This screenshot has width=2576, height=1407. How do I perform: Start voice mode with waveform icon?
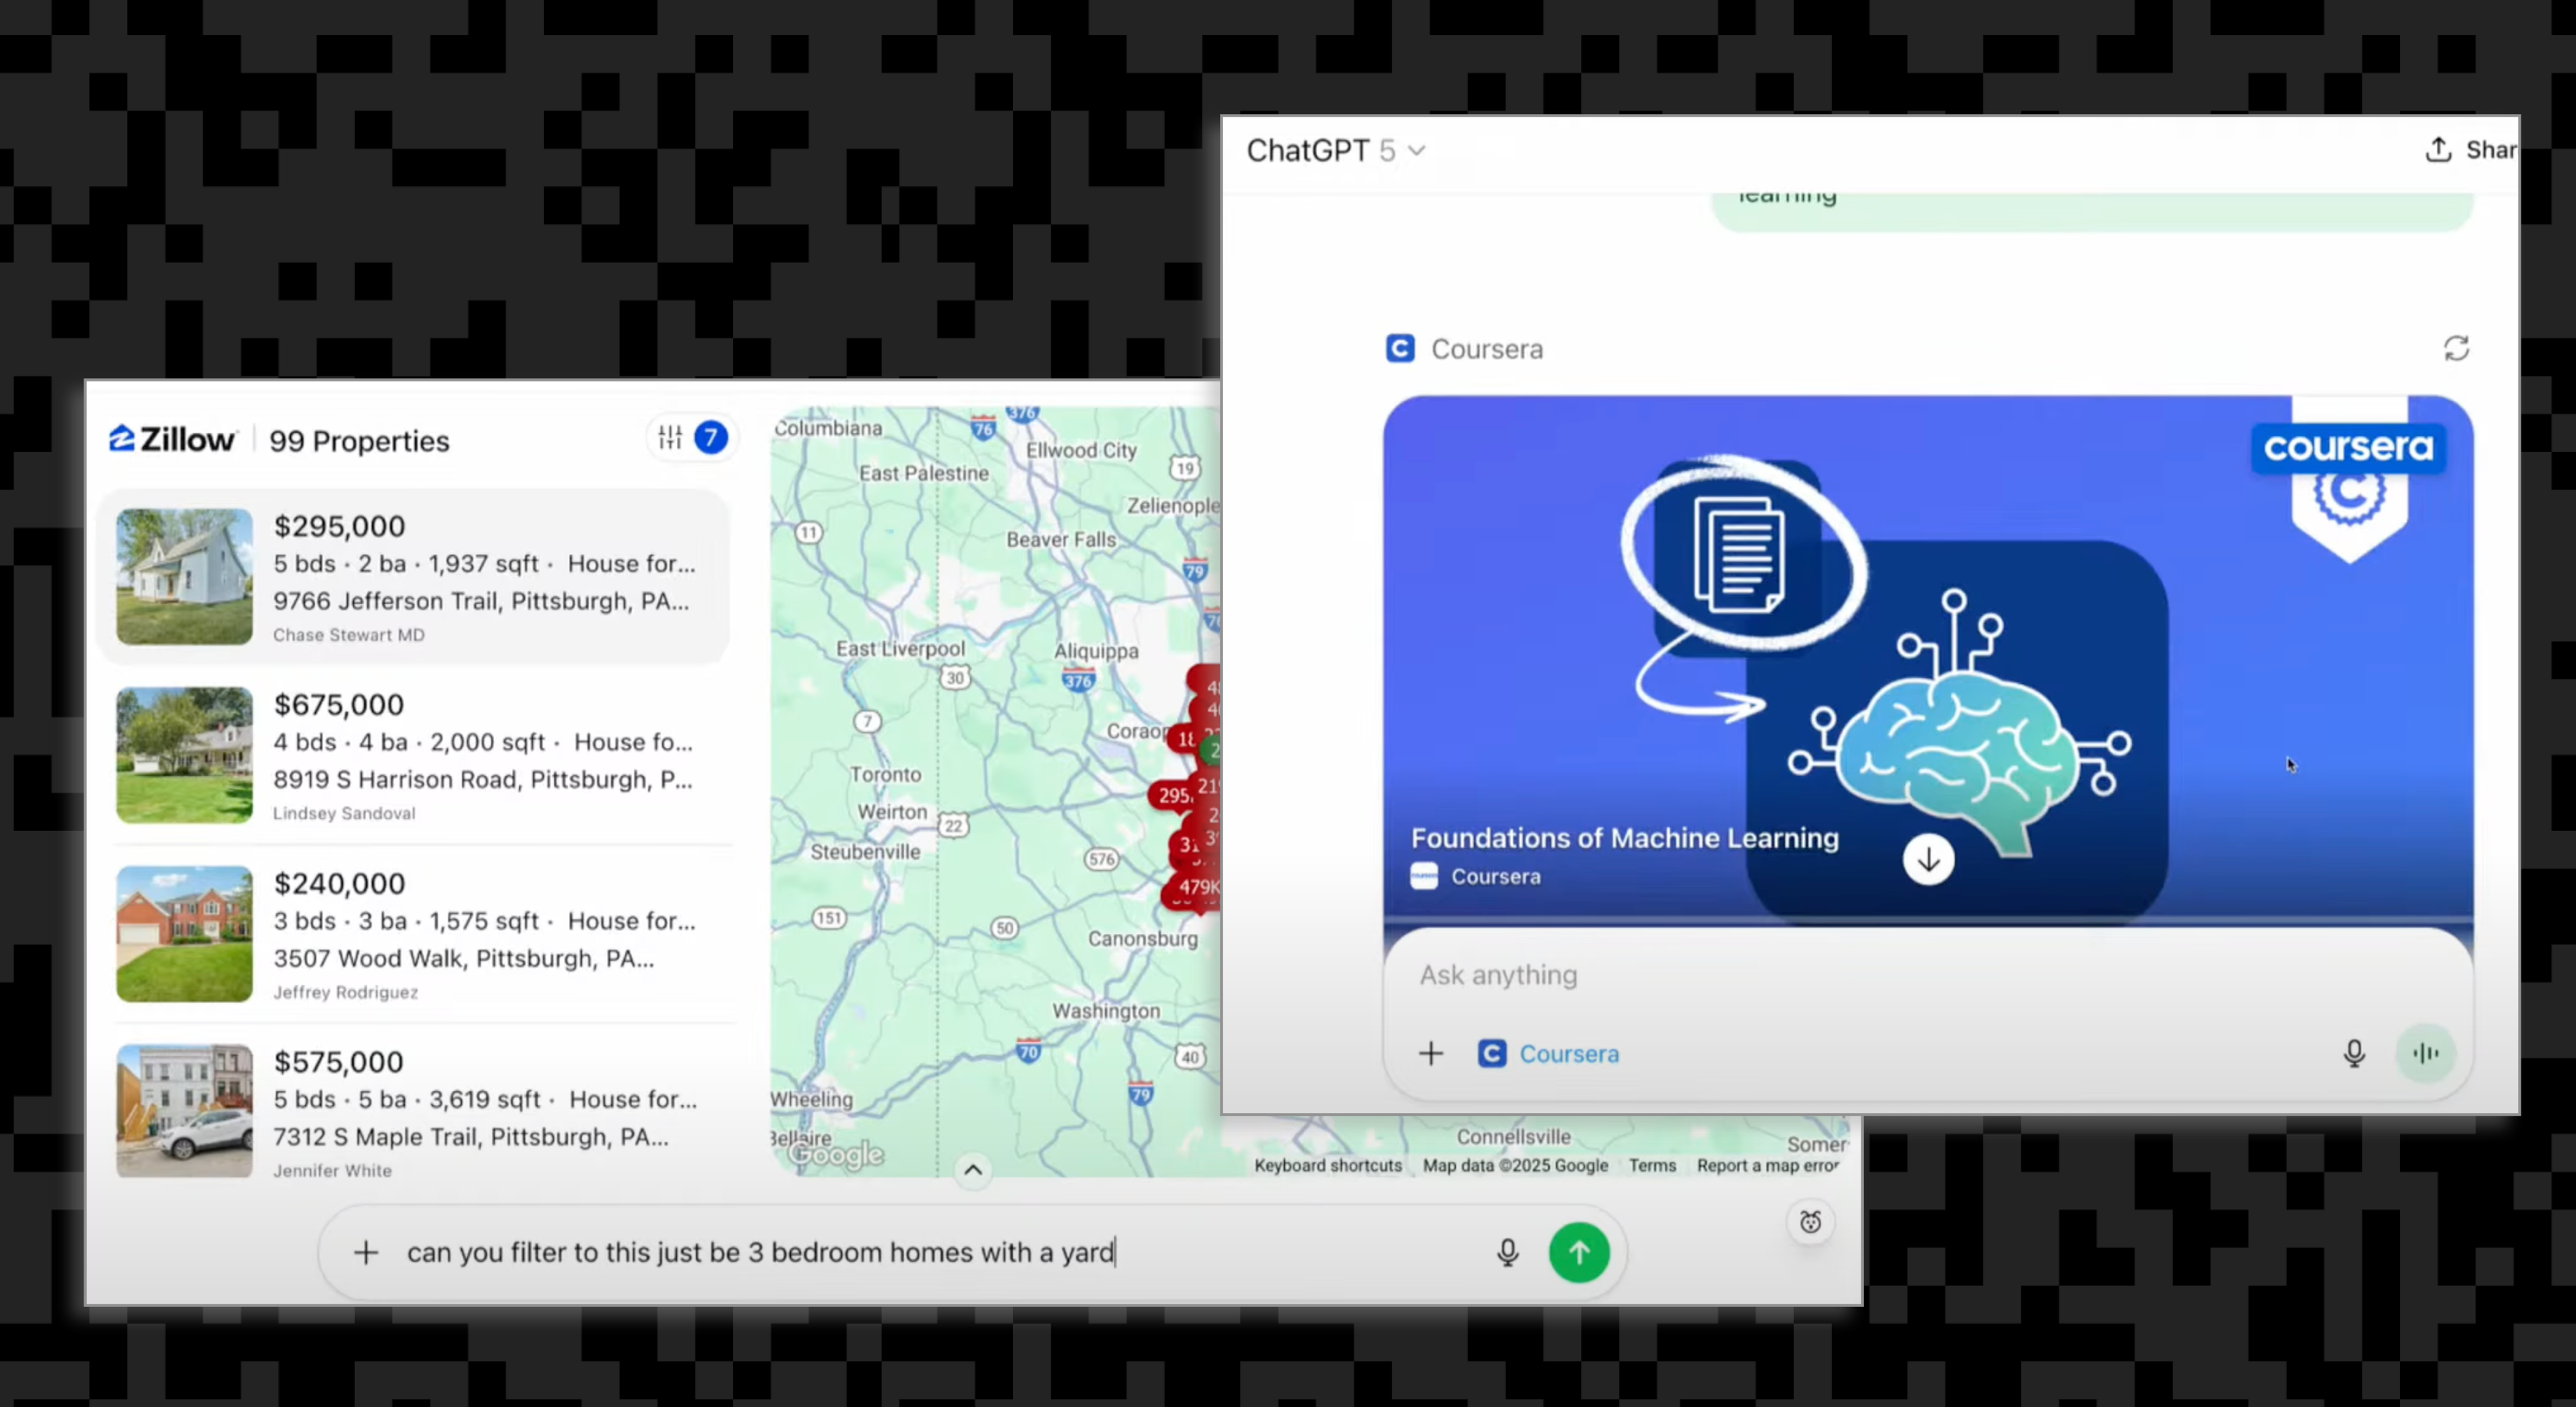[x=2425, y=1053]
